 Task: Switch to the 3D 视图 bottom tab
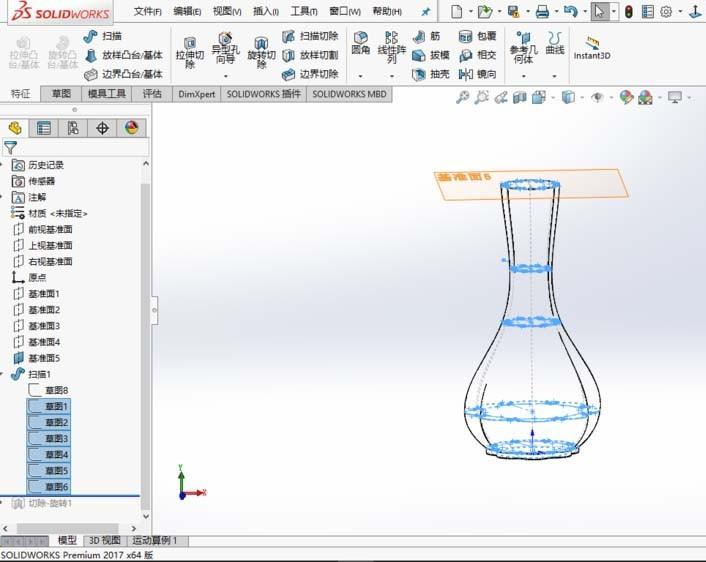[104, 540]
